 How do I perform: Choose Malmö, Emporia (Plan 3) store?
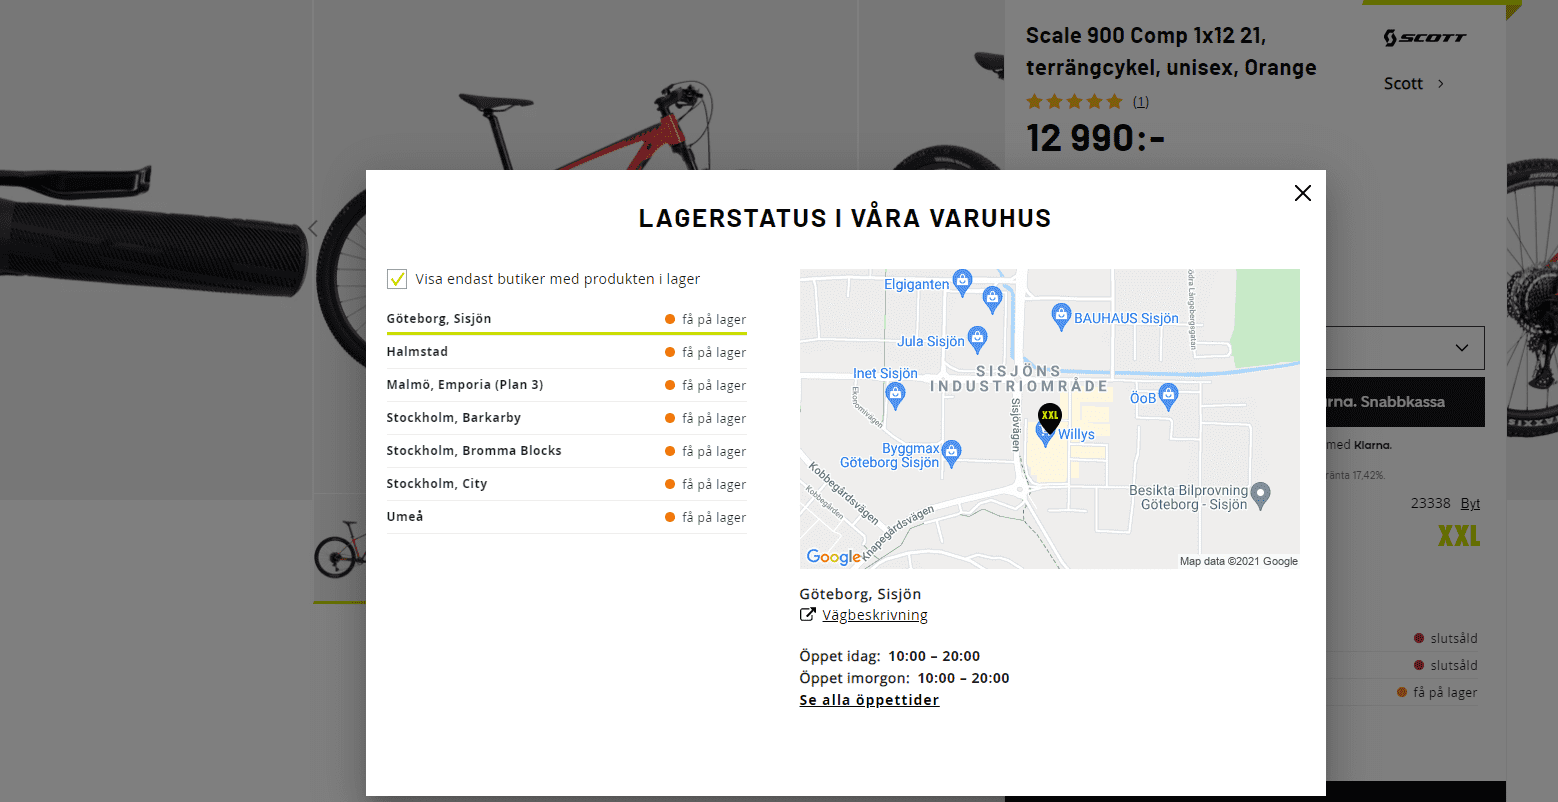(x=566, y=385)
